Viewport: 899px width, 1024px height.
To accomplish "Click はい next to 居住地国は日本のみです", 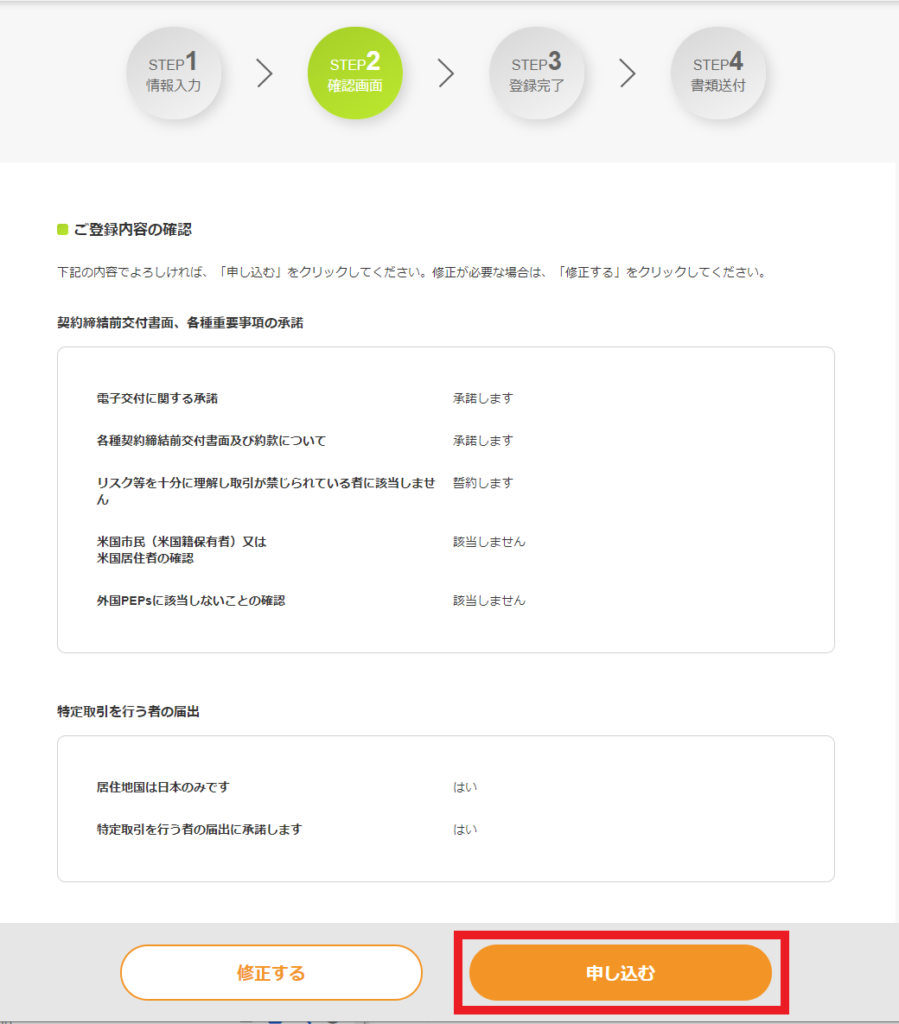I will coord(465,788).
